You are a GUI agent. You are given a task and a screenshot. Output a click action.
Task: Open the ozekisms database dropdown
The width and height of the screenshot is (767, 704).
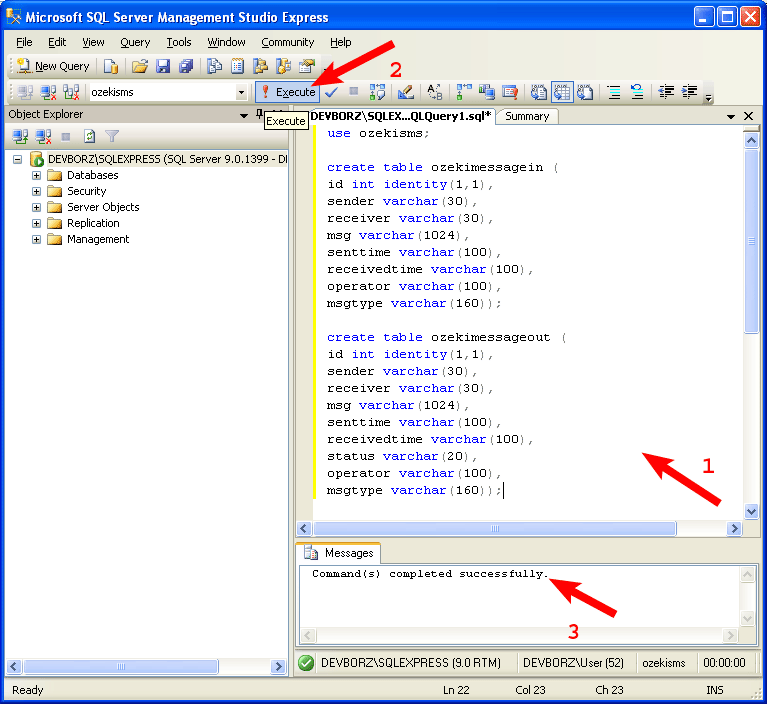coord(241,92)
